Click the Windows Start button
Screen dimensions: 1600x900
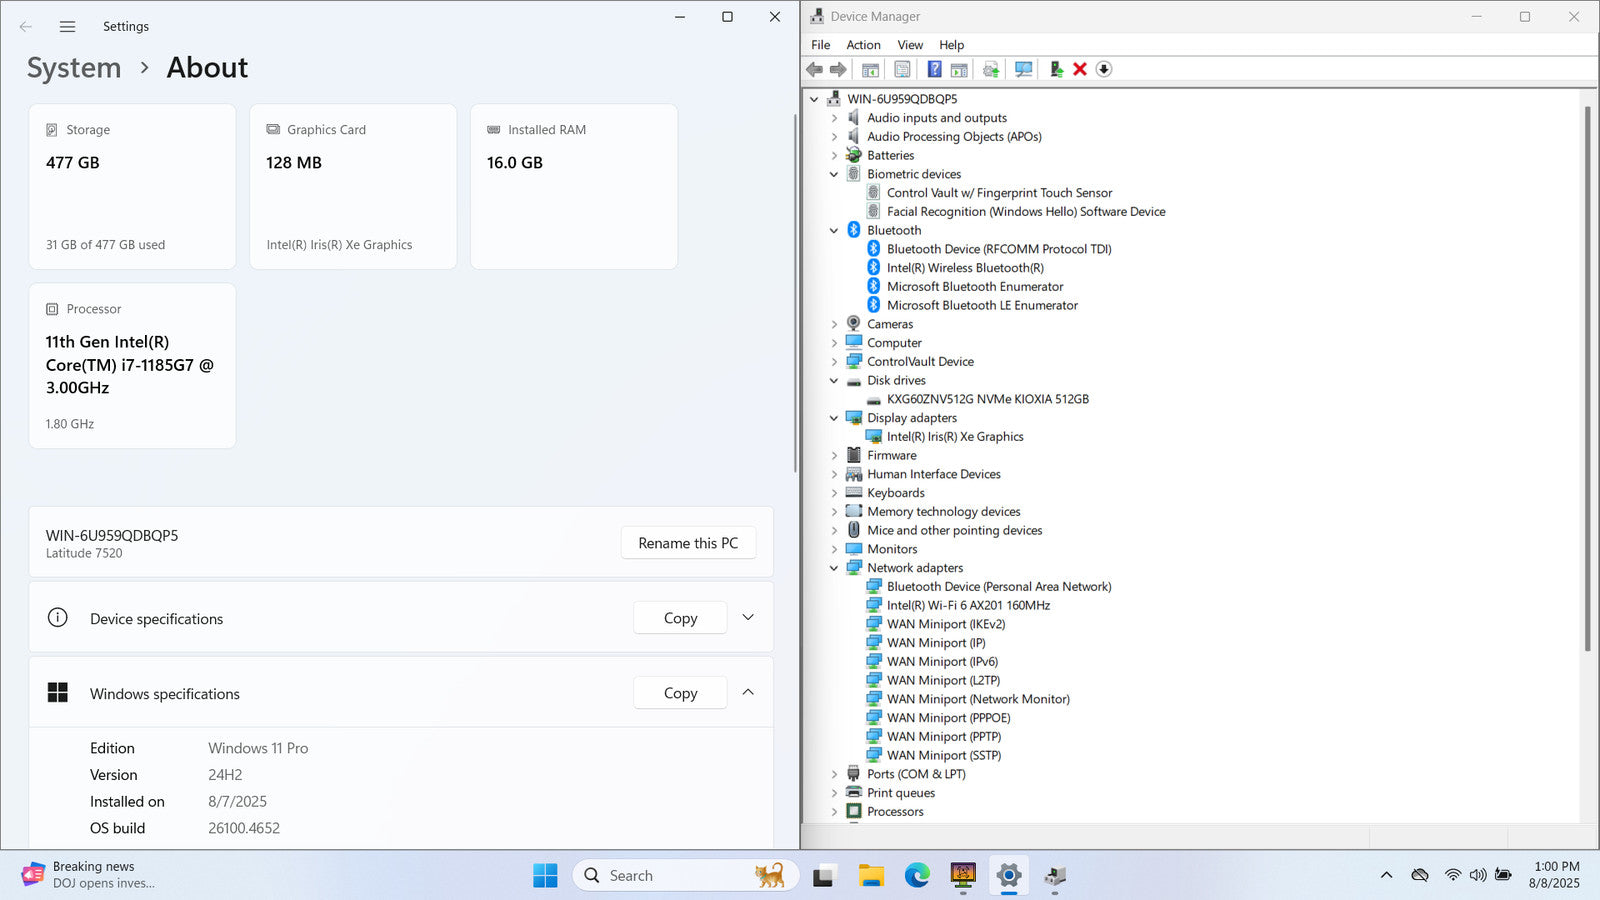click(x=545, y=876)
